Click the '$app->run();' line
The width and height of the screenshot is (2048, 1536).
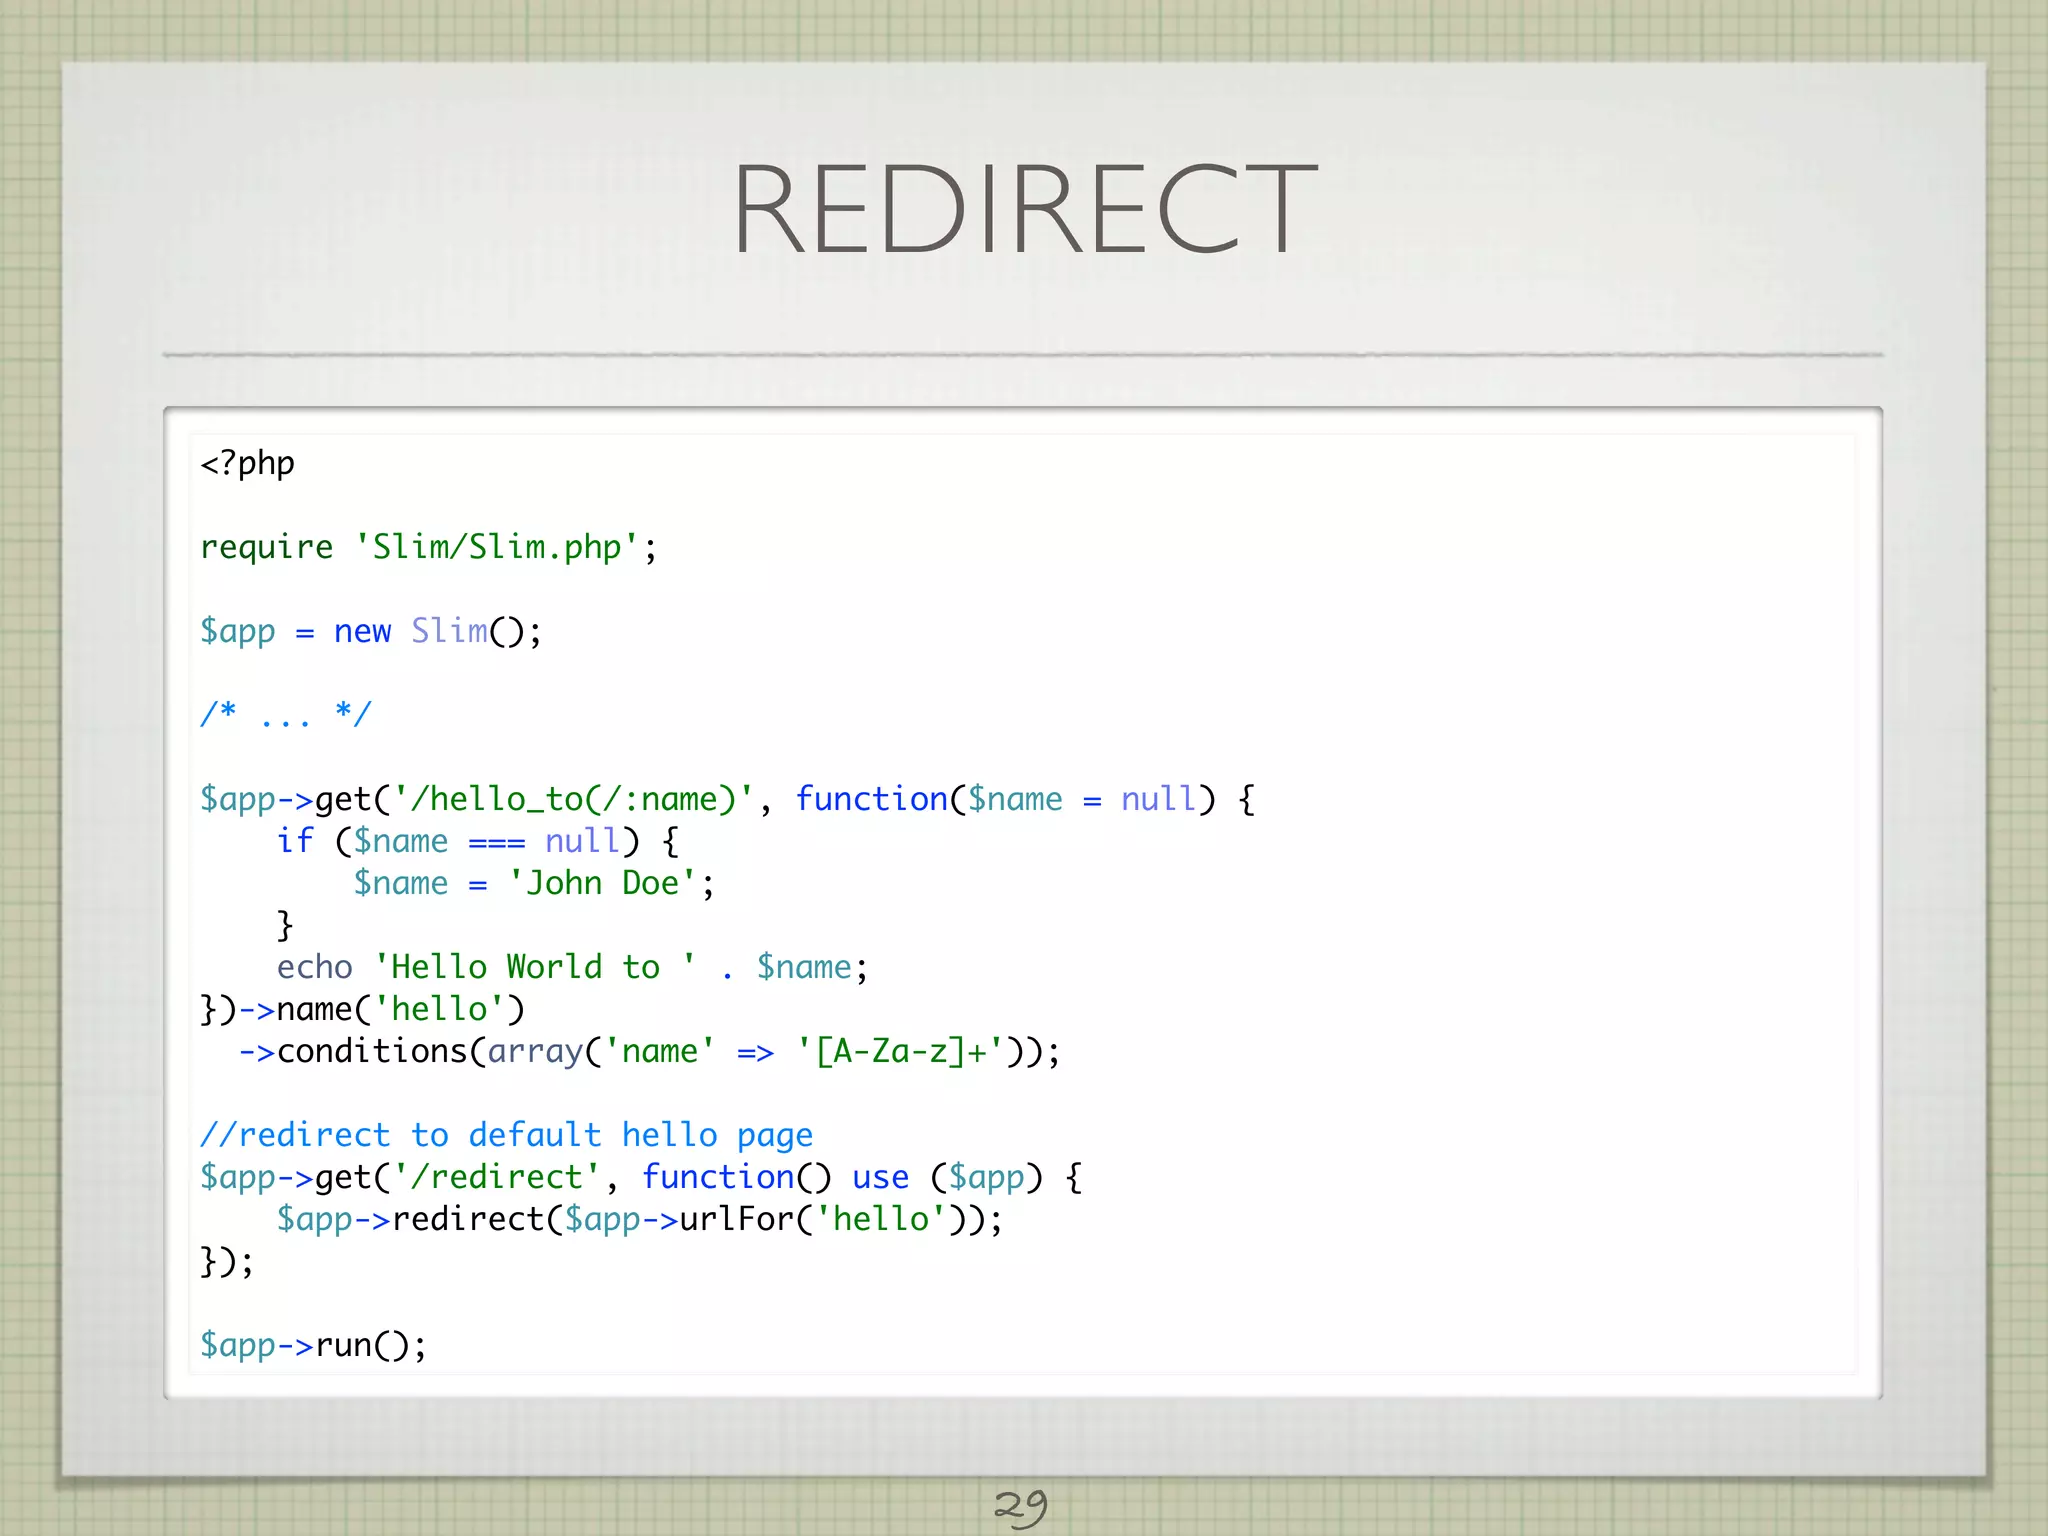coord(313,1345)
